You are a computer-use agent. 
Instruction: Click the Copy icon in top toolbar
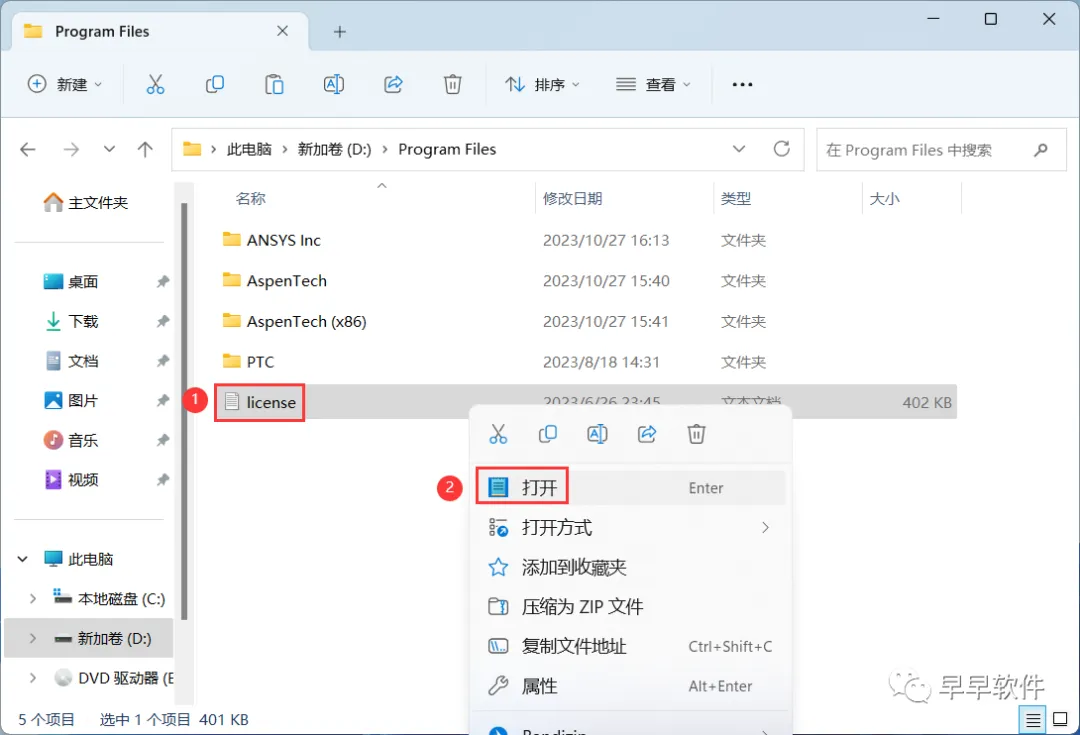pos(215,84)
